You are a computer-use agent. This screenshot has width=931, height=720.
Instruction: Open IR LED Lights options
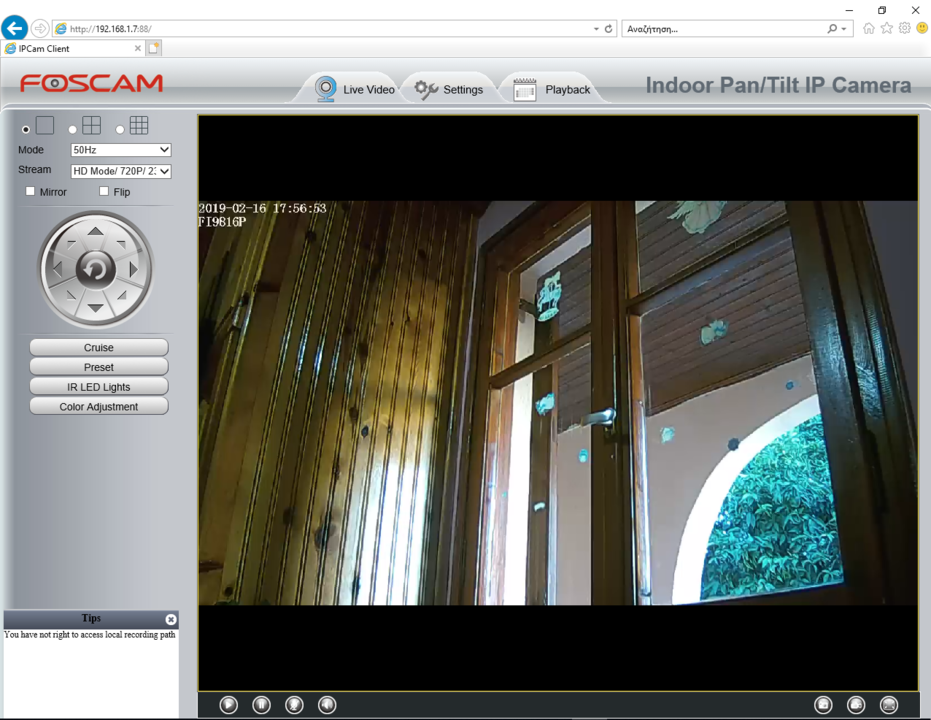tap(99, 386)
